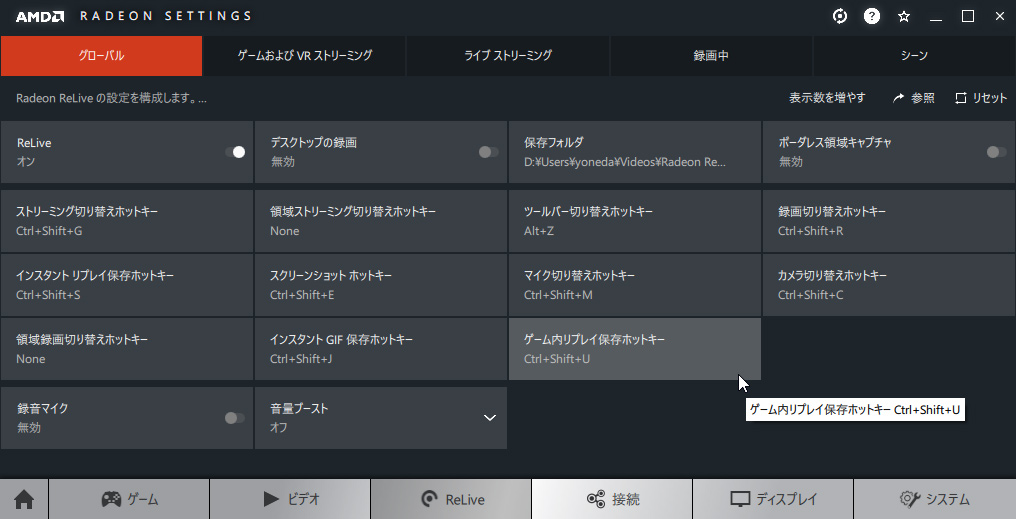Click the arrow icon next to 参照
The image size is (1016, 519).
898,98
